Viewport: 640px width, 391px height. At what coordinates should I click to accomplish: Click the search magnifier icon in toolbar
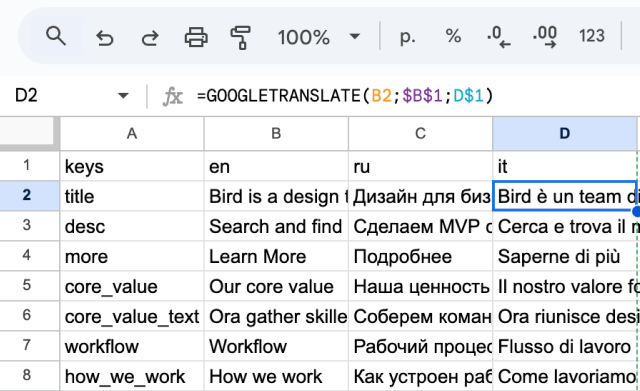pyautogui.click(x=56, y=36)
